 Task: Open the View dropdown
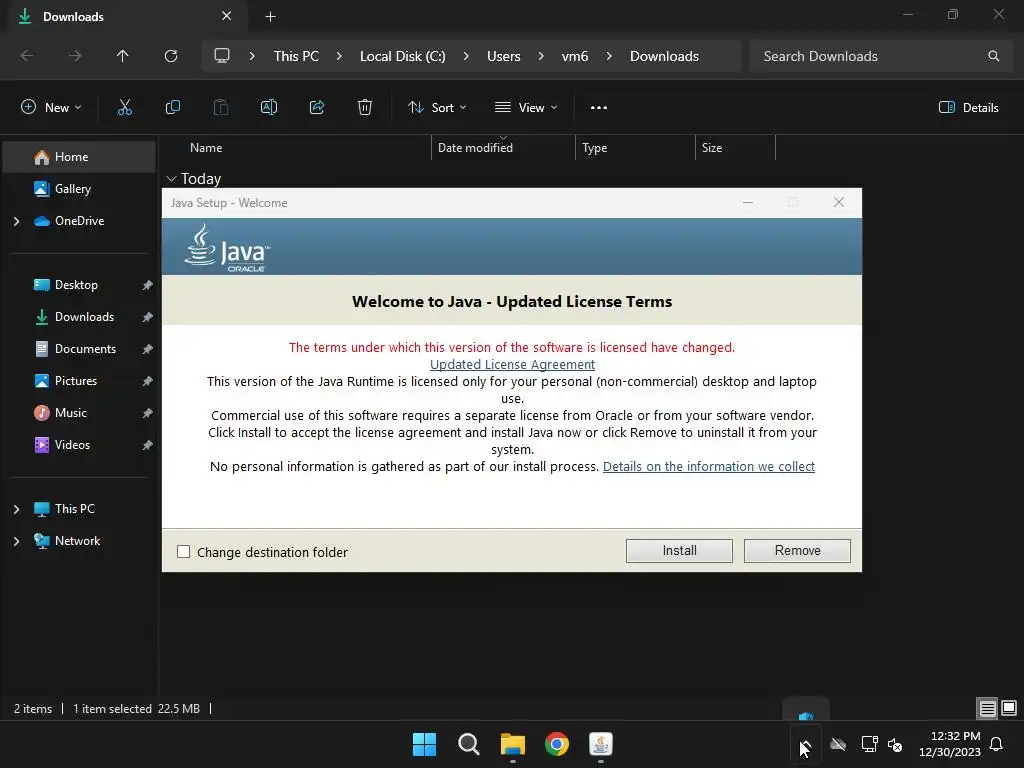pos(526,108)
